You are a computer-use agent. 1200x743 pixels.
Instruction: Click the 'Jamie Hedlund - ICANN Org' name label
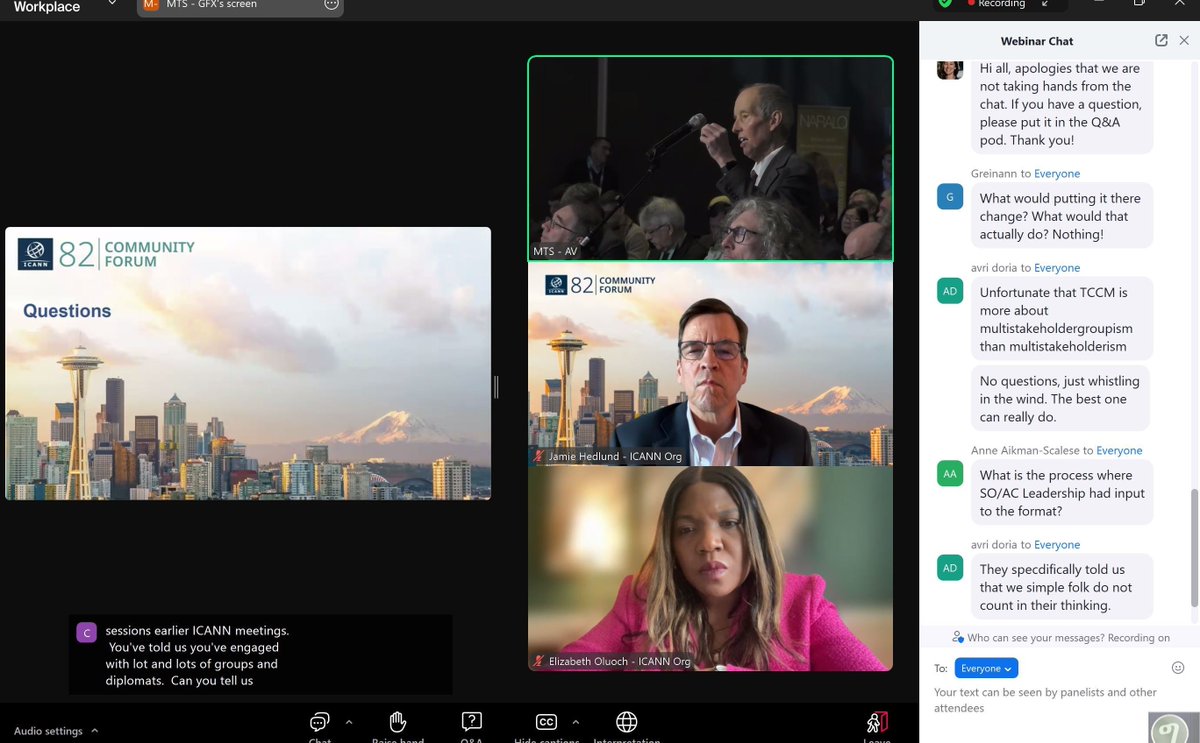(607, 456)
